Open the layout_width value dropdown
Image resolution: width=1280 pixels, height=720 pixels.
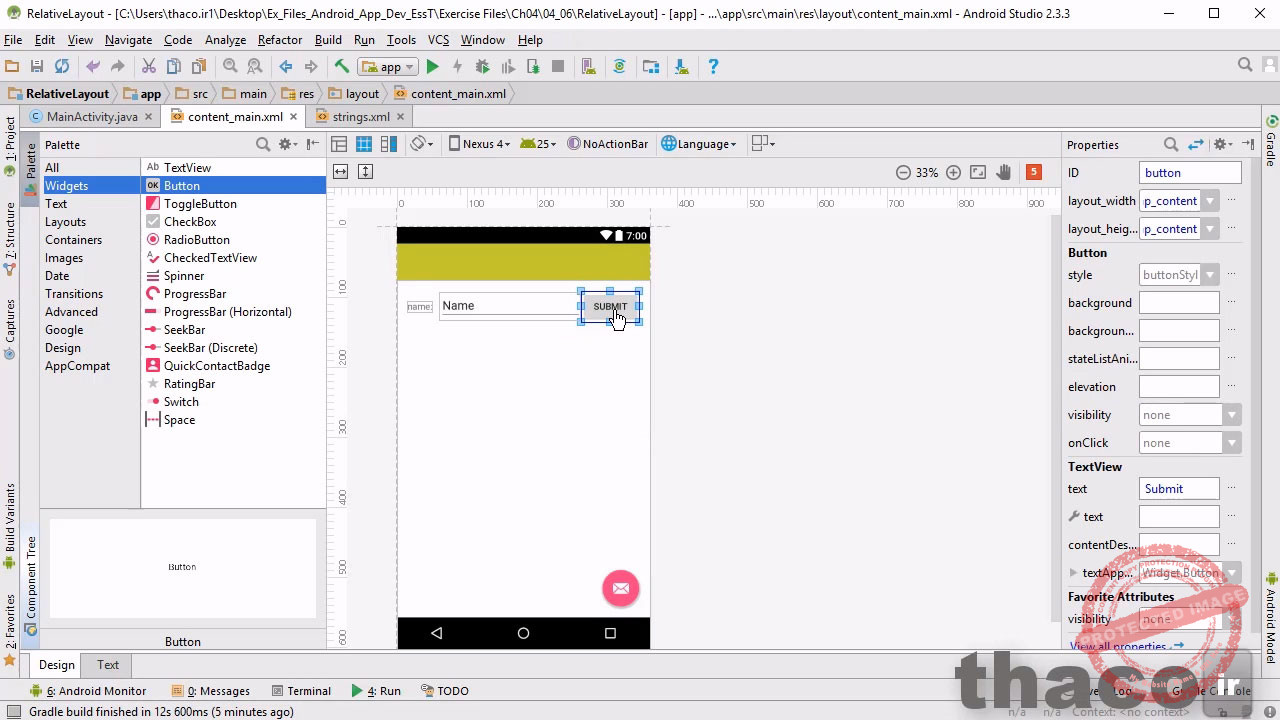click(x=1210, y=201)
